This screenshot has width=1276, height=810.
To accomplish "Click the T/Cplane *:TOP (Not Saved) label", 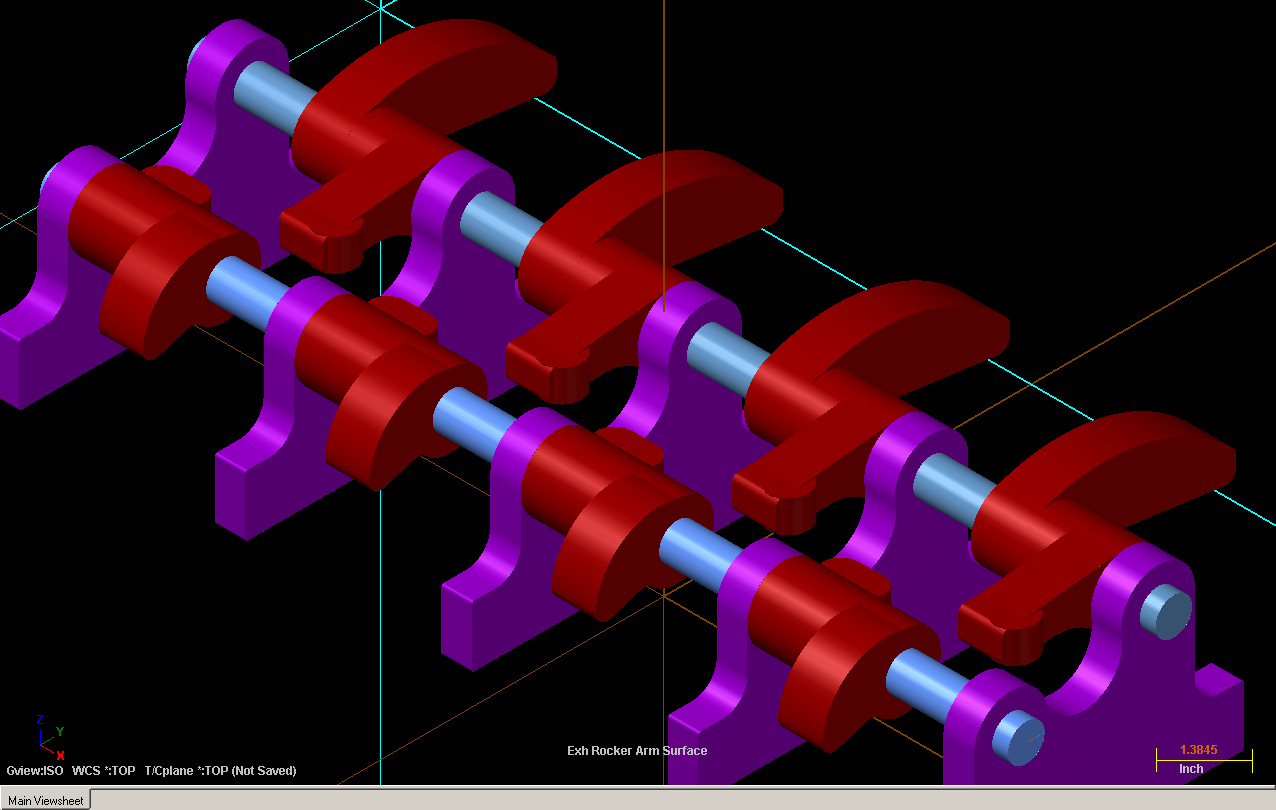I will click(x=220, y=771).
